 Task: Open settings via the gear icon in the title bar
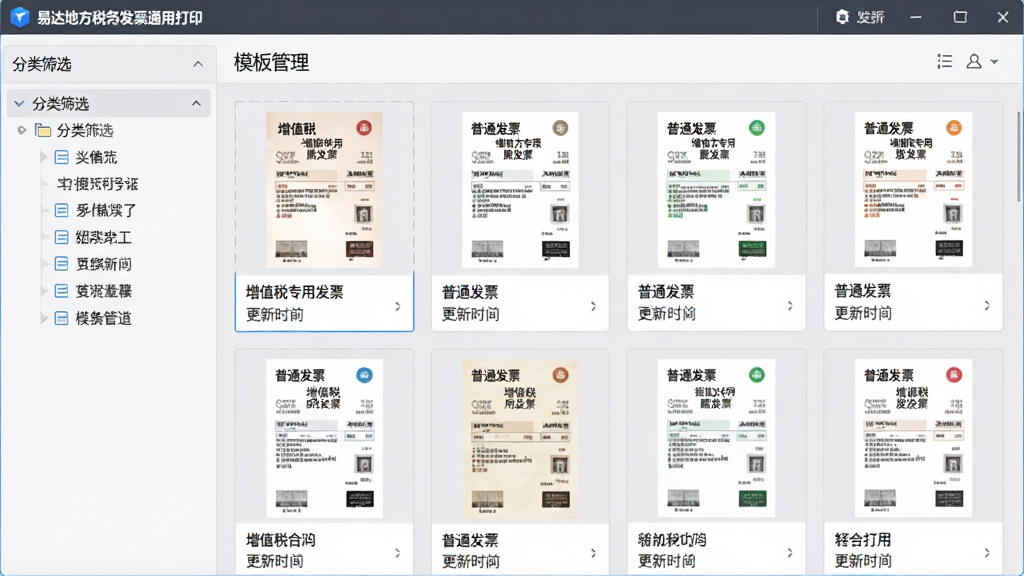842,17
